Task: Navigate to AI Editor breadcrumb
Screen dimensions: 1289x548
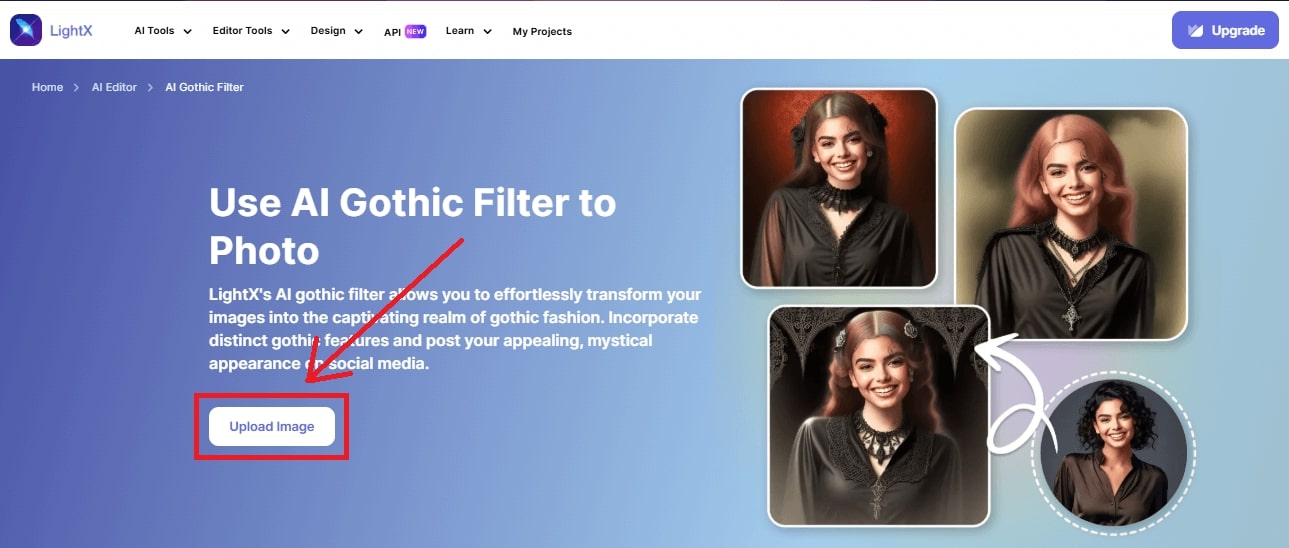Action: point(114,87)
